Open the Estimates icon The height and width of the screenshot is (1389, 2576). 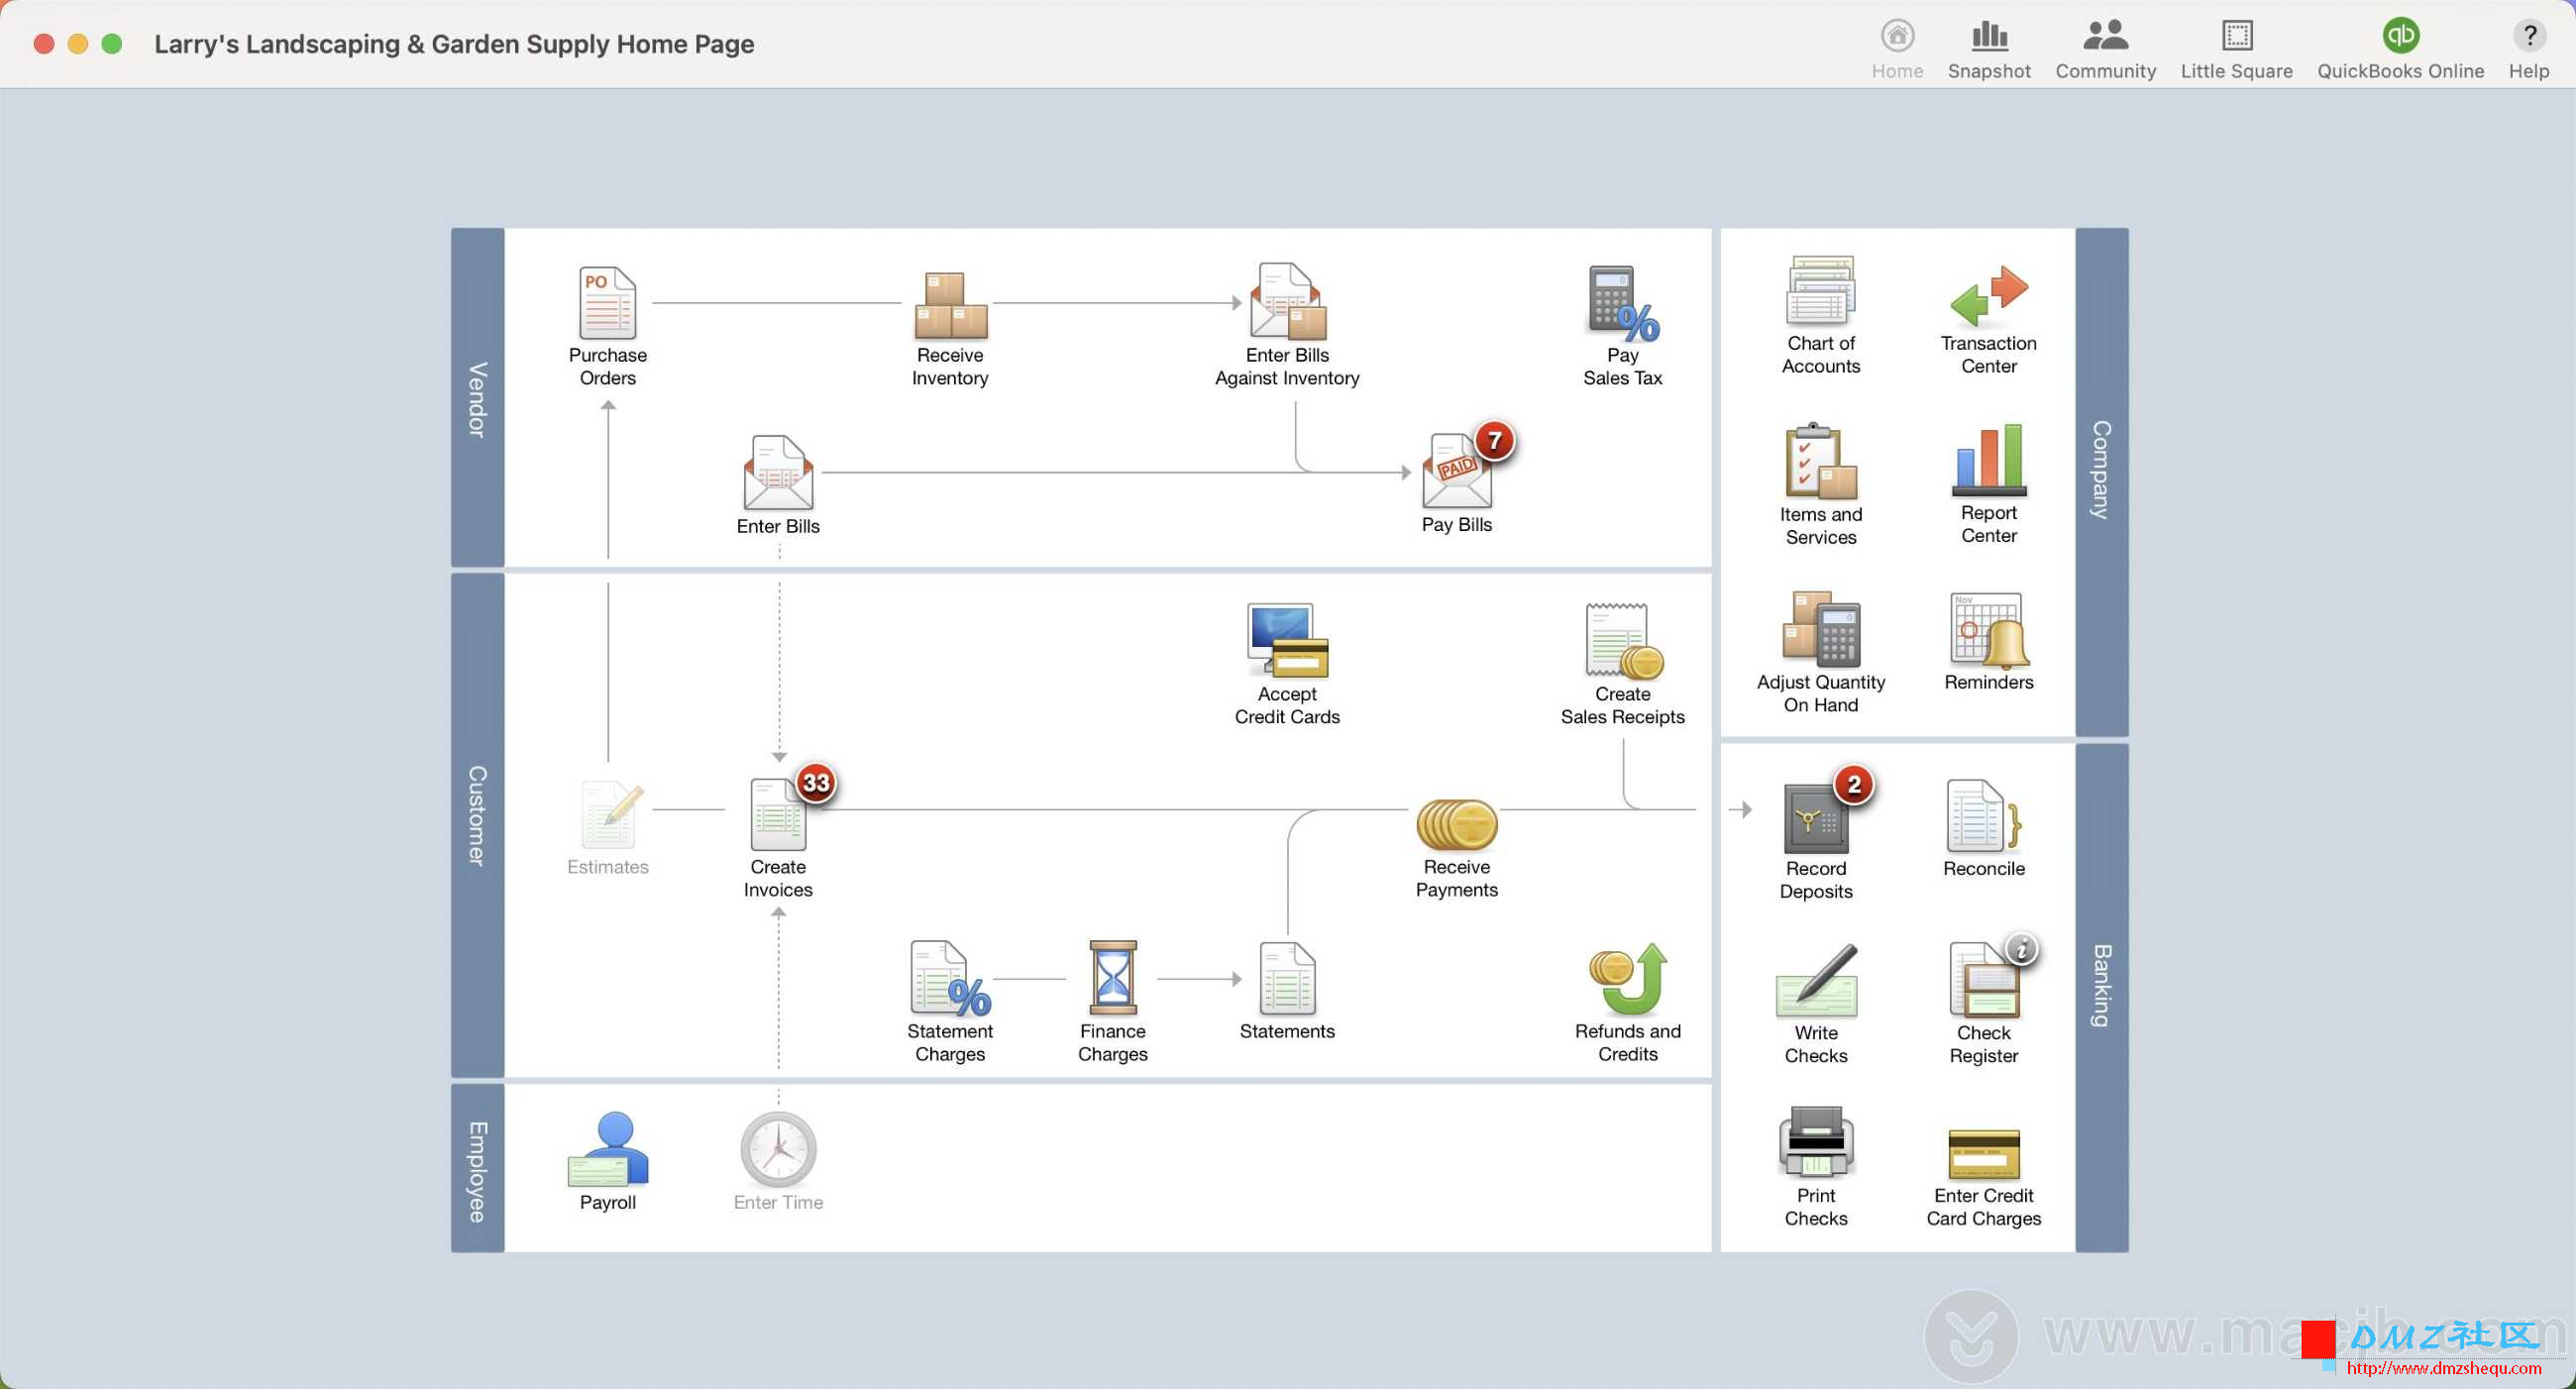tap(609, 814)
